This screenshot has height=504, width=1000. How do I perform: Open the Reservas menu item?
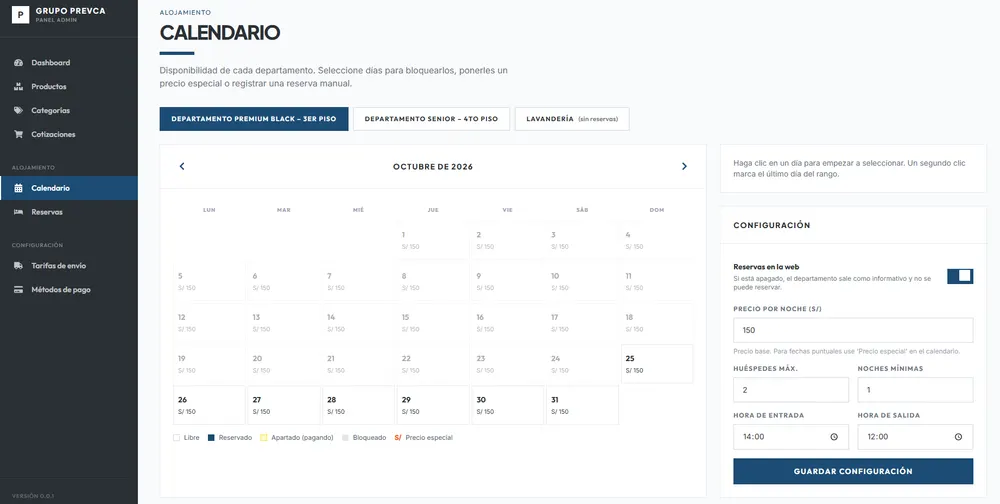(69, 212)
